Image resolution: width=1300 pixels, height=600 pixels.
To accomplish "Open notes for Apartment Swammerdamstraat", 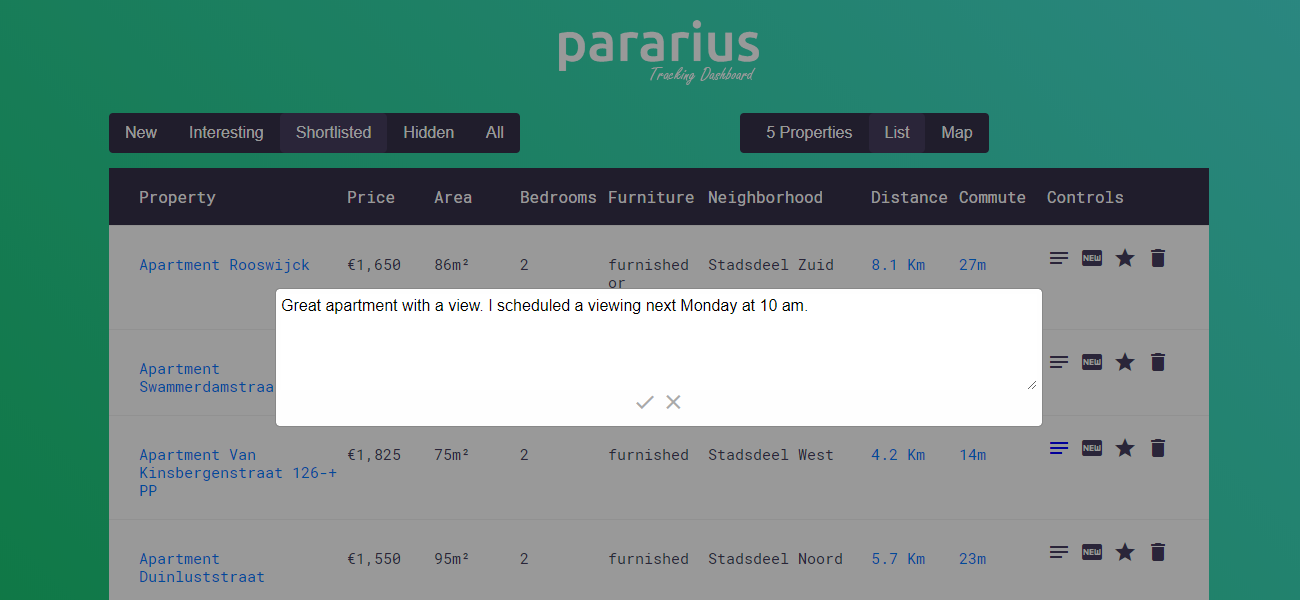I will tap(1059, 362).
